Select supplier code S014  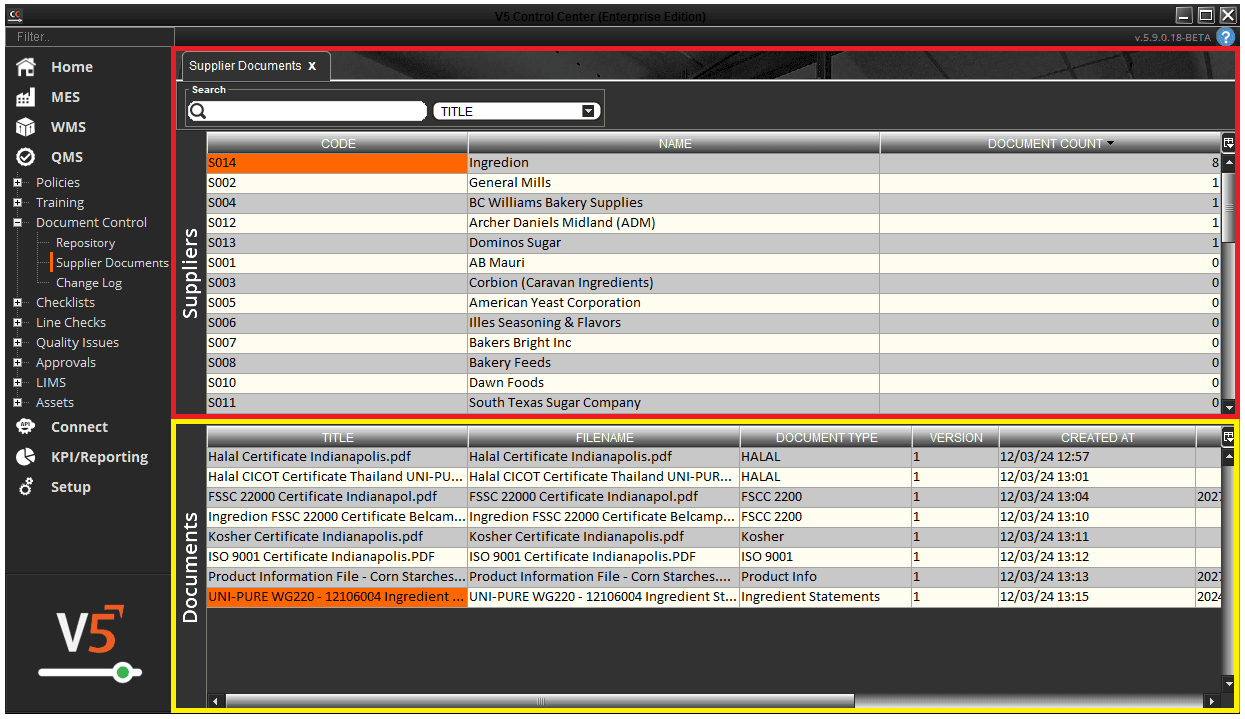(337, 163)
